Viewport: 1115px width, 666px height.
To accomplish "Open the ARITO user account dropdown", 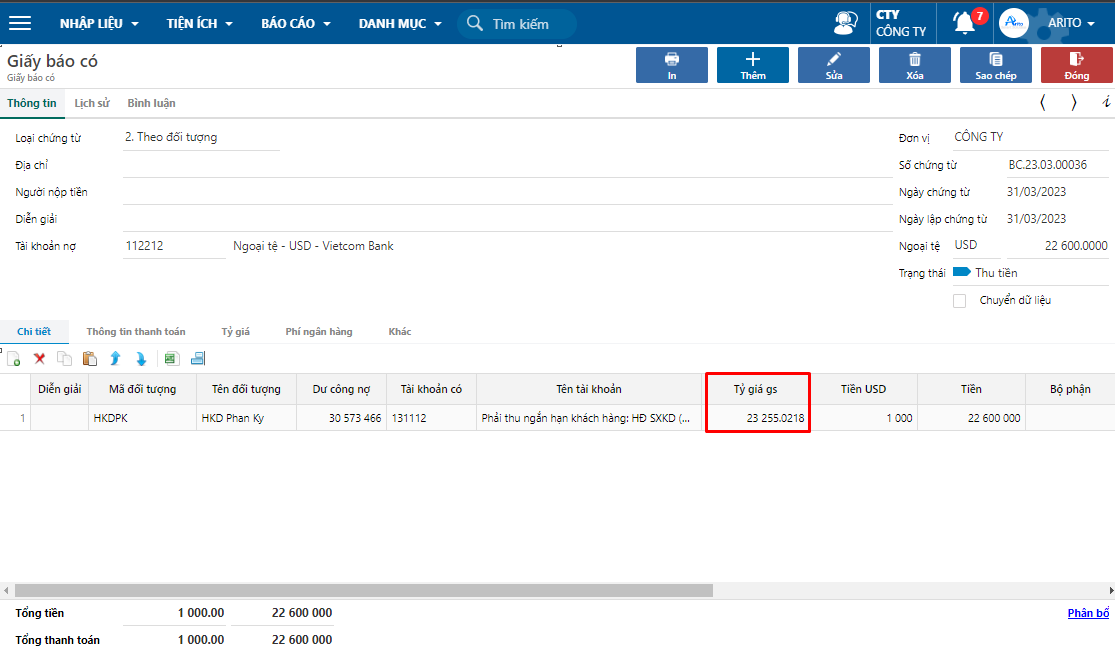I will [1072, 23].
